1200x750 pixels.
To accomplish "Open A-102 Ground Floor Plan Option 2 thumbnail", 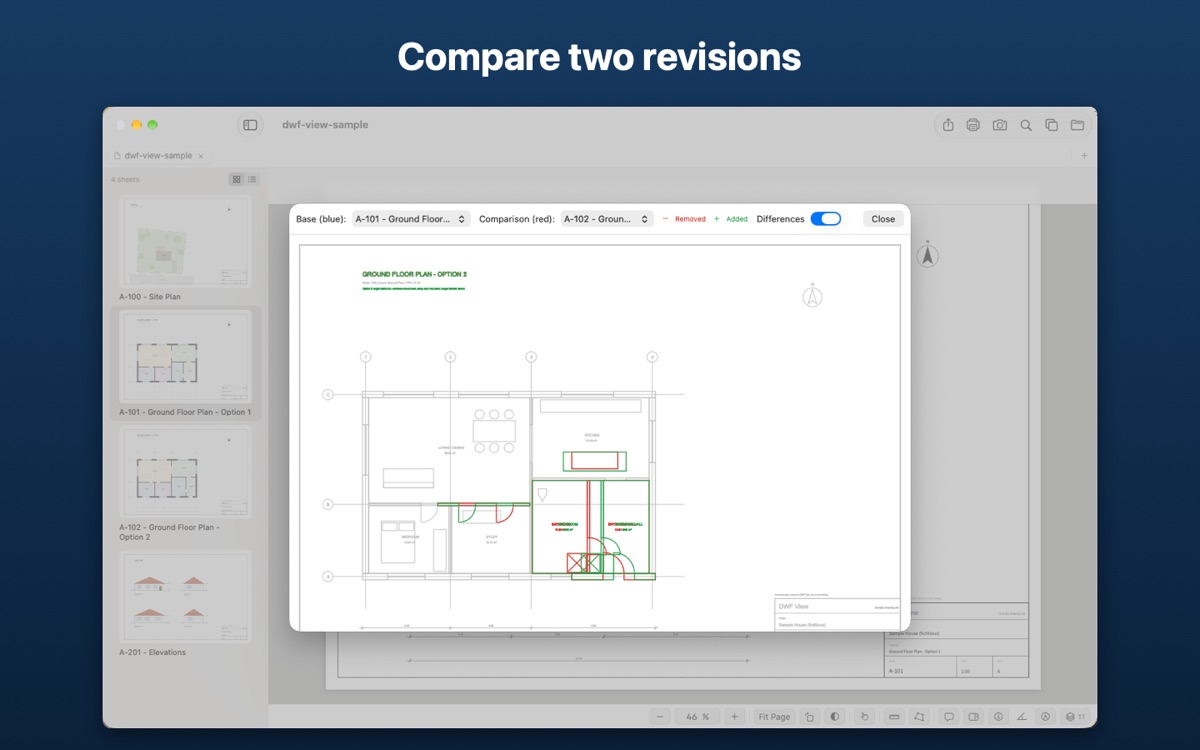I will (186, 472).
